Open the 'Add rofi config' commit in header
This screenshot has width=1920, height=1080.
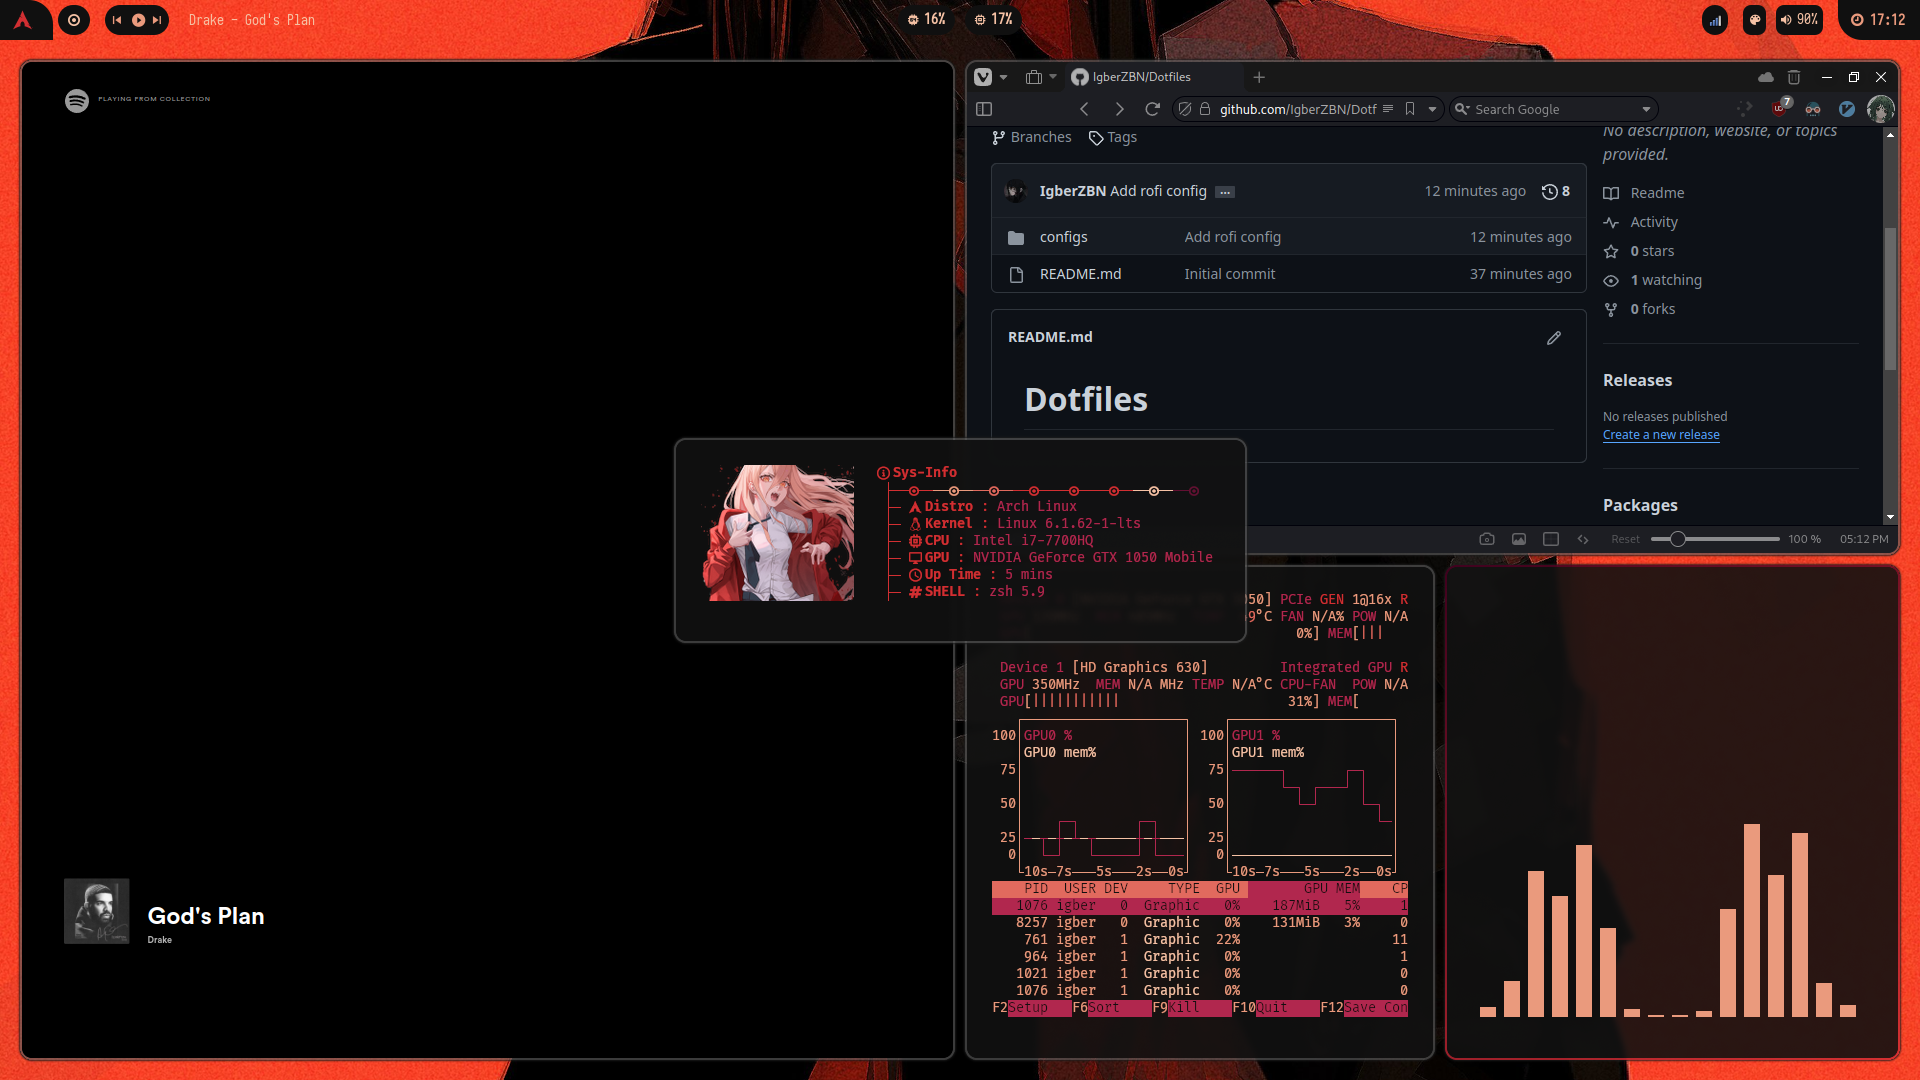(x=1158, y=191)
